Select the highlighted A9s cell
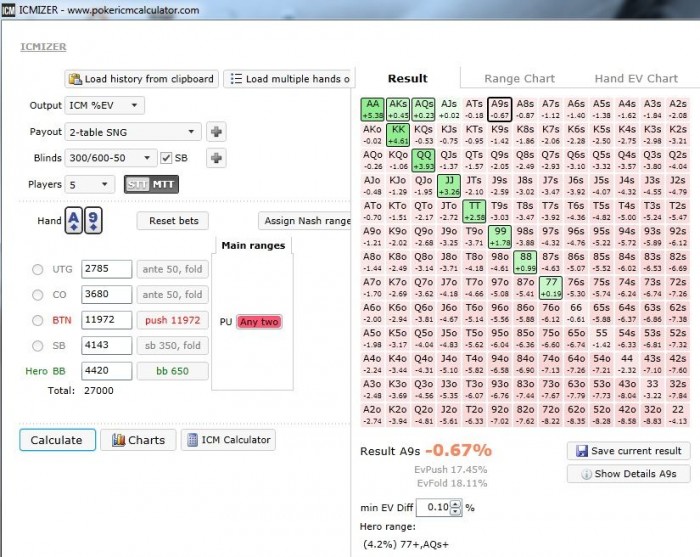The width and height of the screenshot is (700, 557). [500, 109]
